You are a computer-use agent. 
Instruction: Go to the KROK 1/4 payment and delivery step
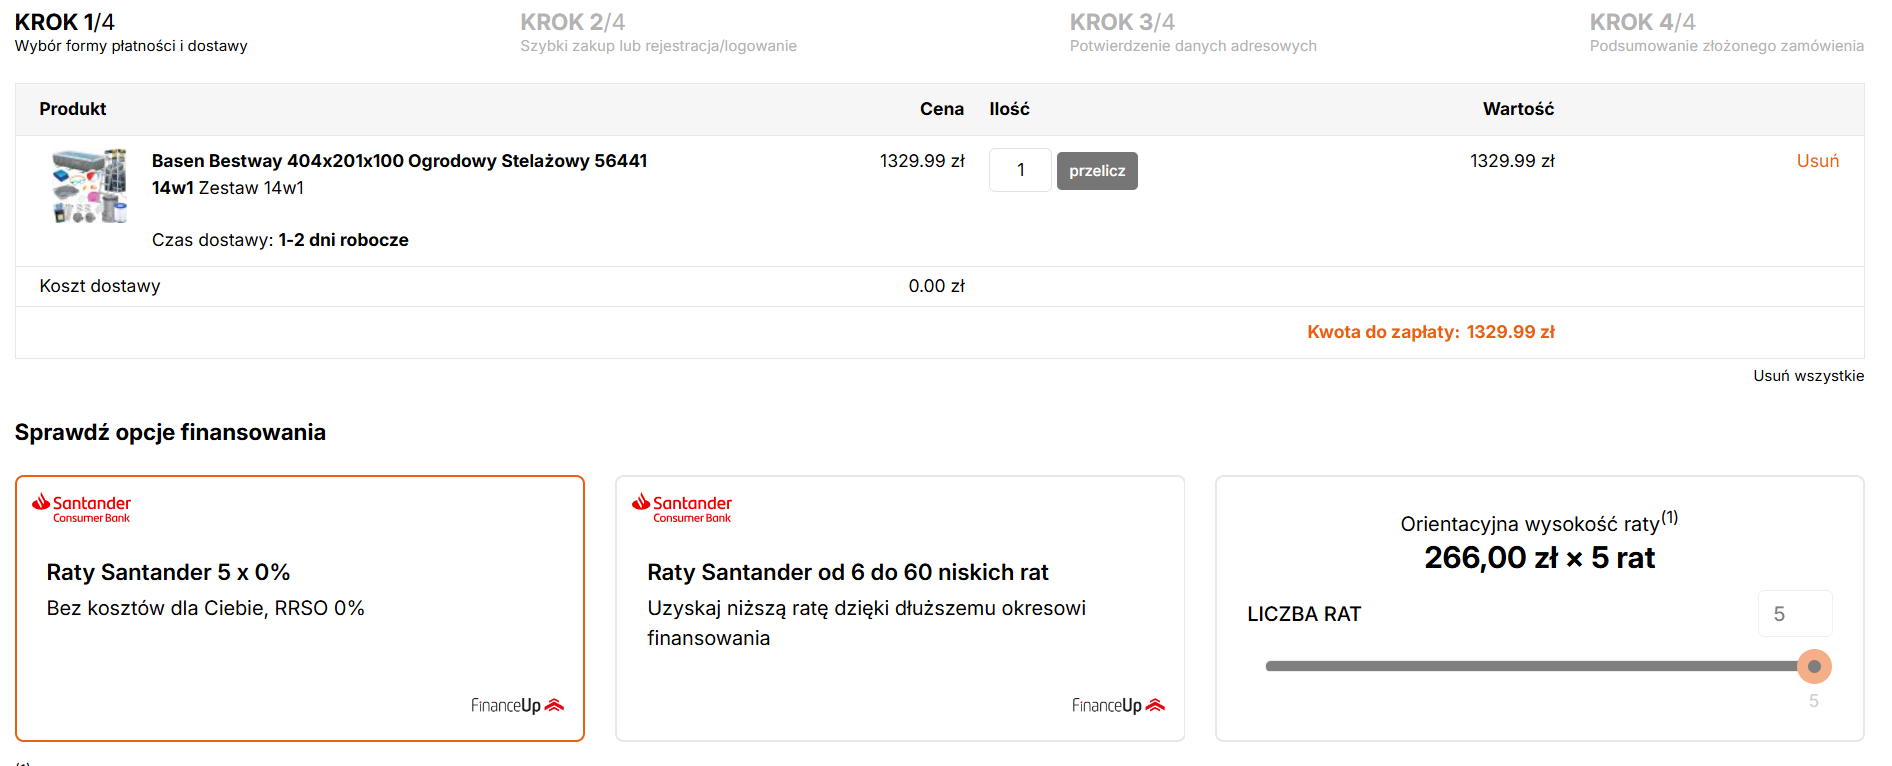[65, 22]
